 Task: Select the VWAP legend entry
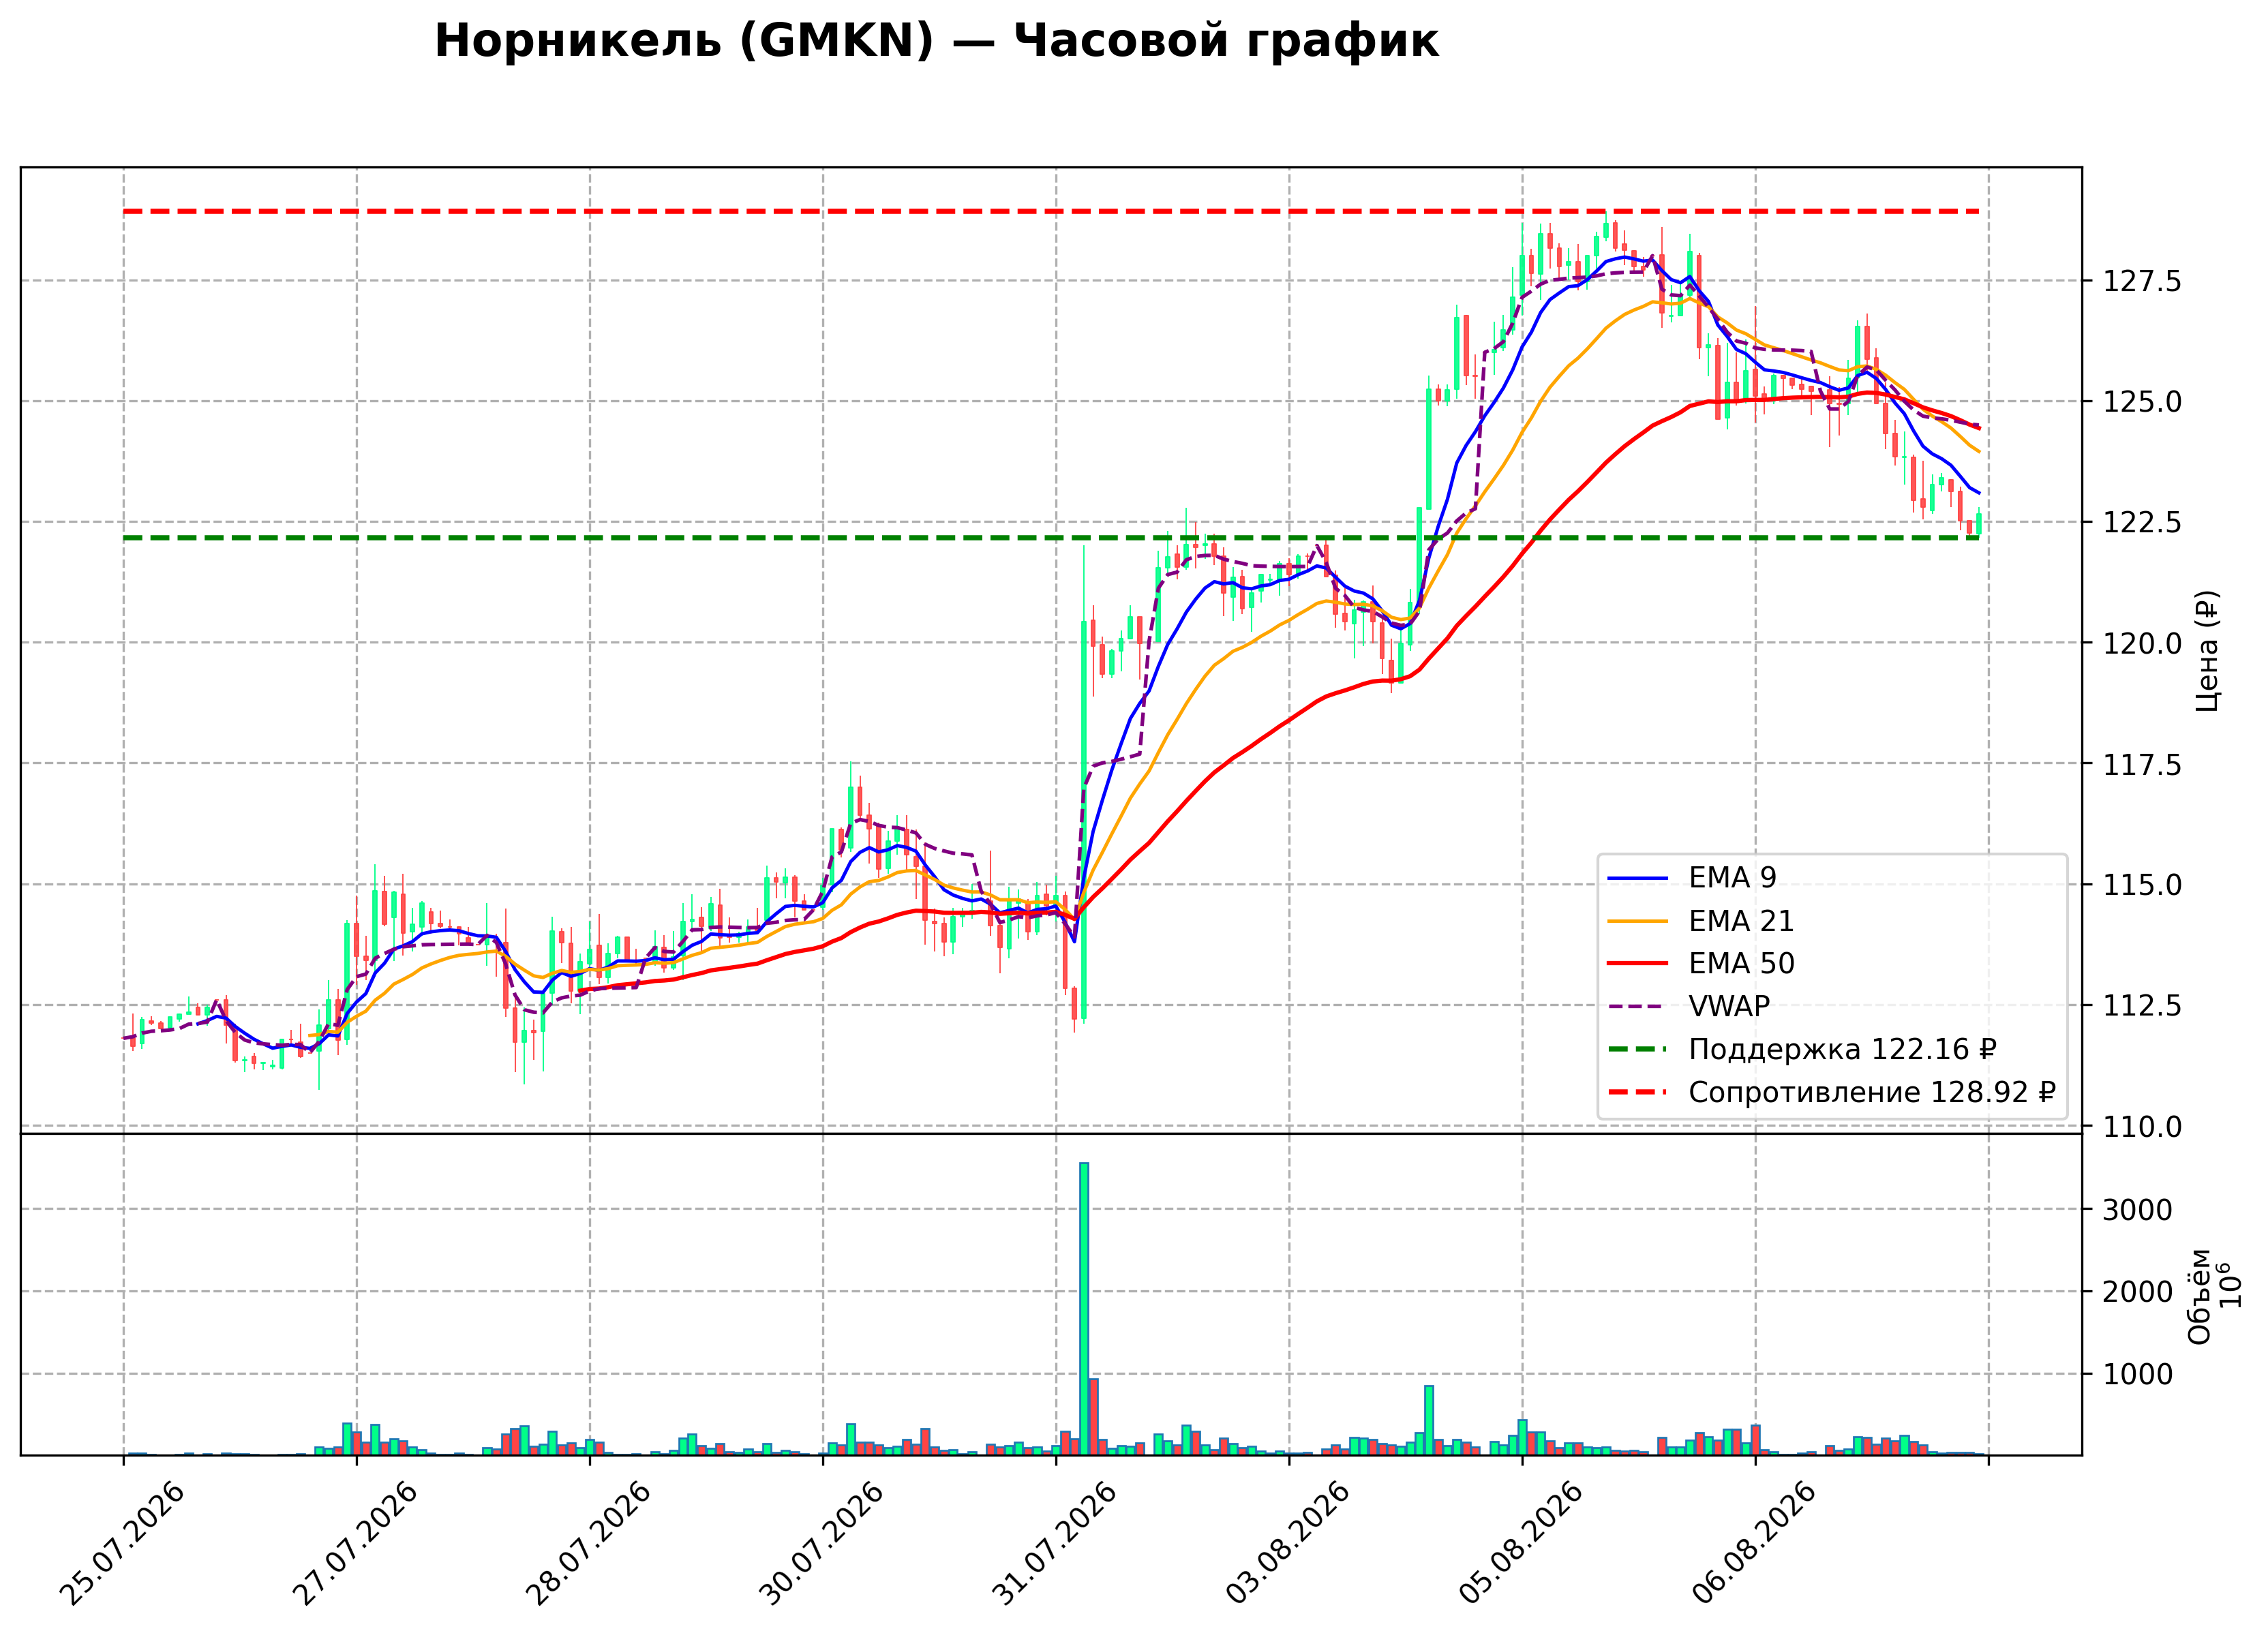point(1689,1006)
